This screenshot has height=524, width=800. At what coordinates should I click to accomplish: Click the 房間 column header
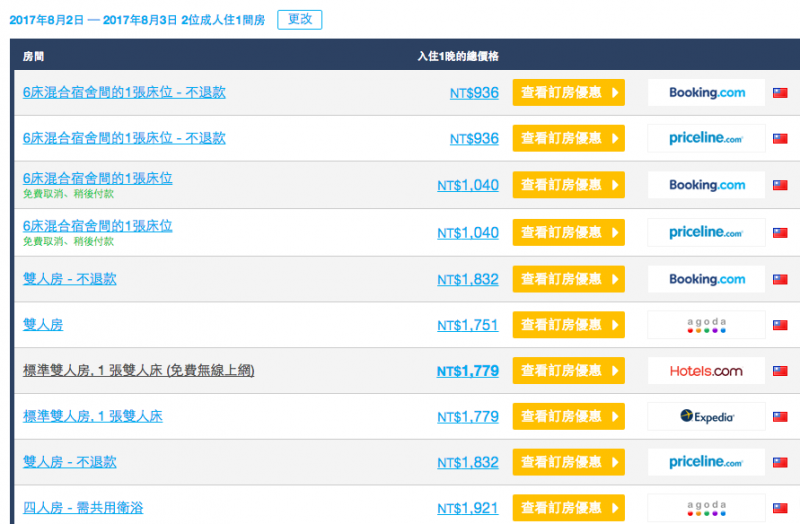coord(33,56)
